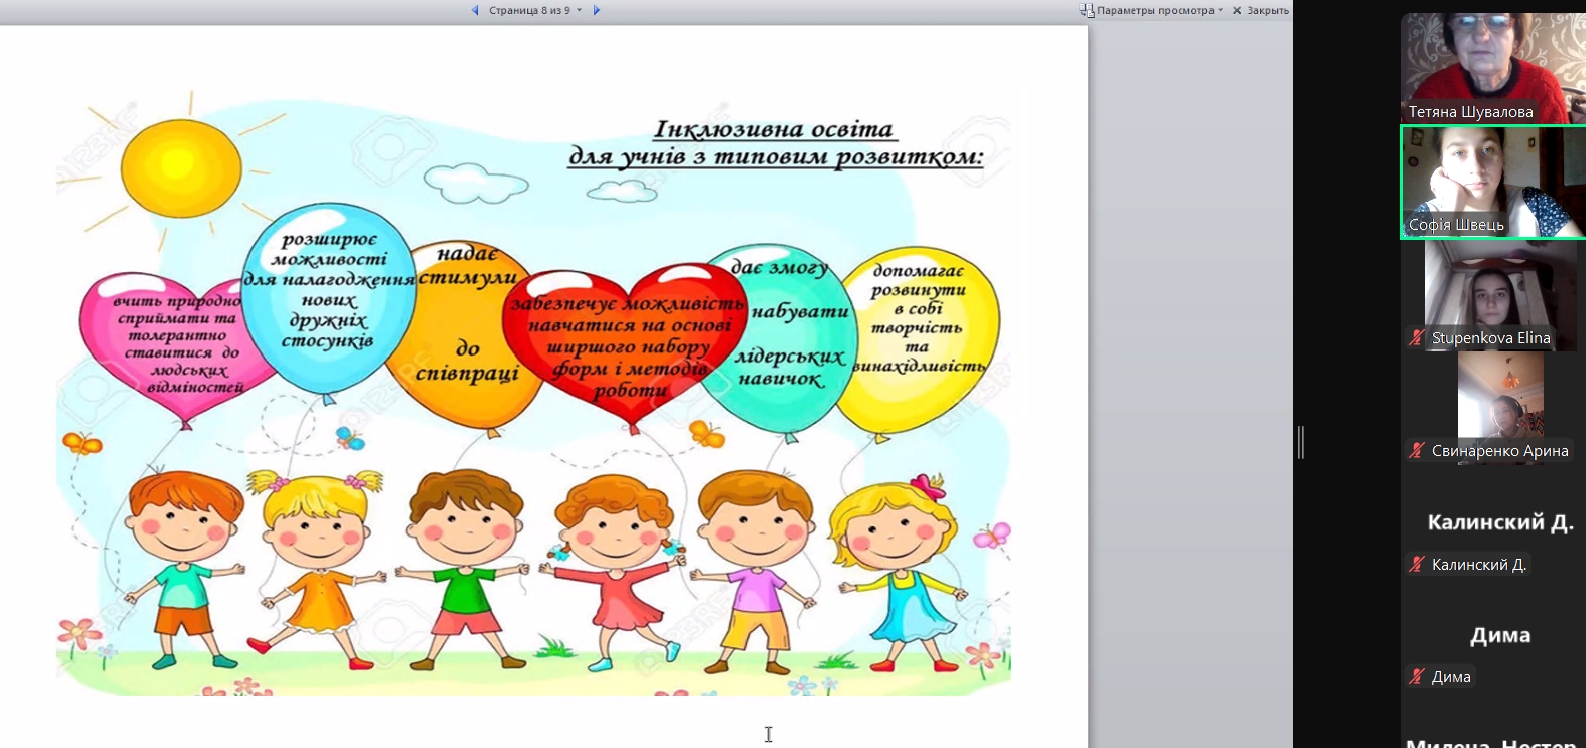
Task: Select Свинаренко Арина's video thumbnail
Action: (x=1500, y=408)
